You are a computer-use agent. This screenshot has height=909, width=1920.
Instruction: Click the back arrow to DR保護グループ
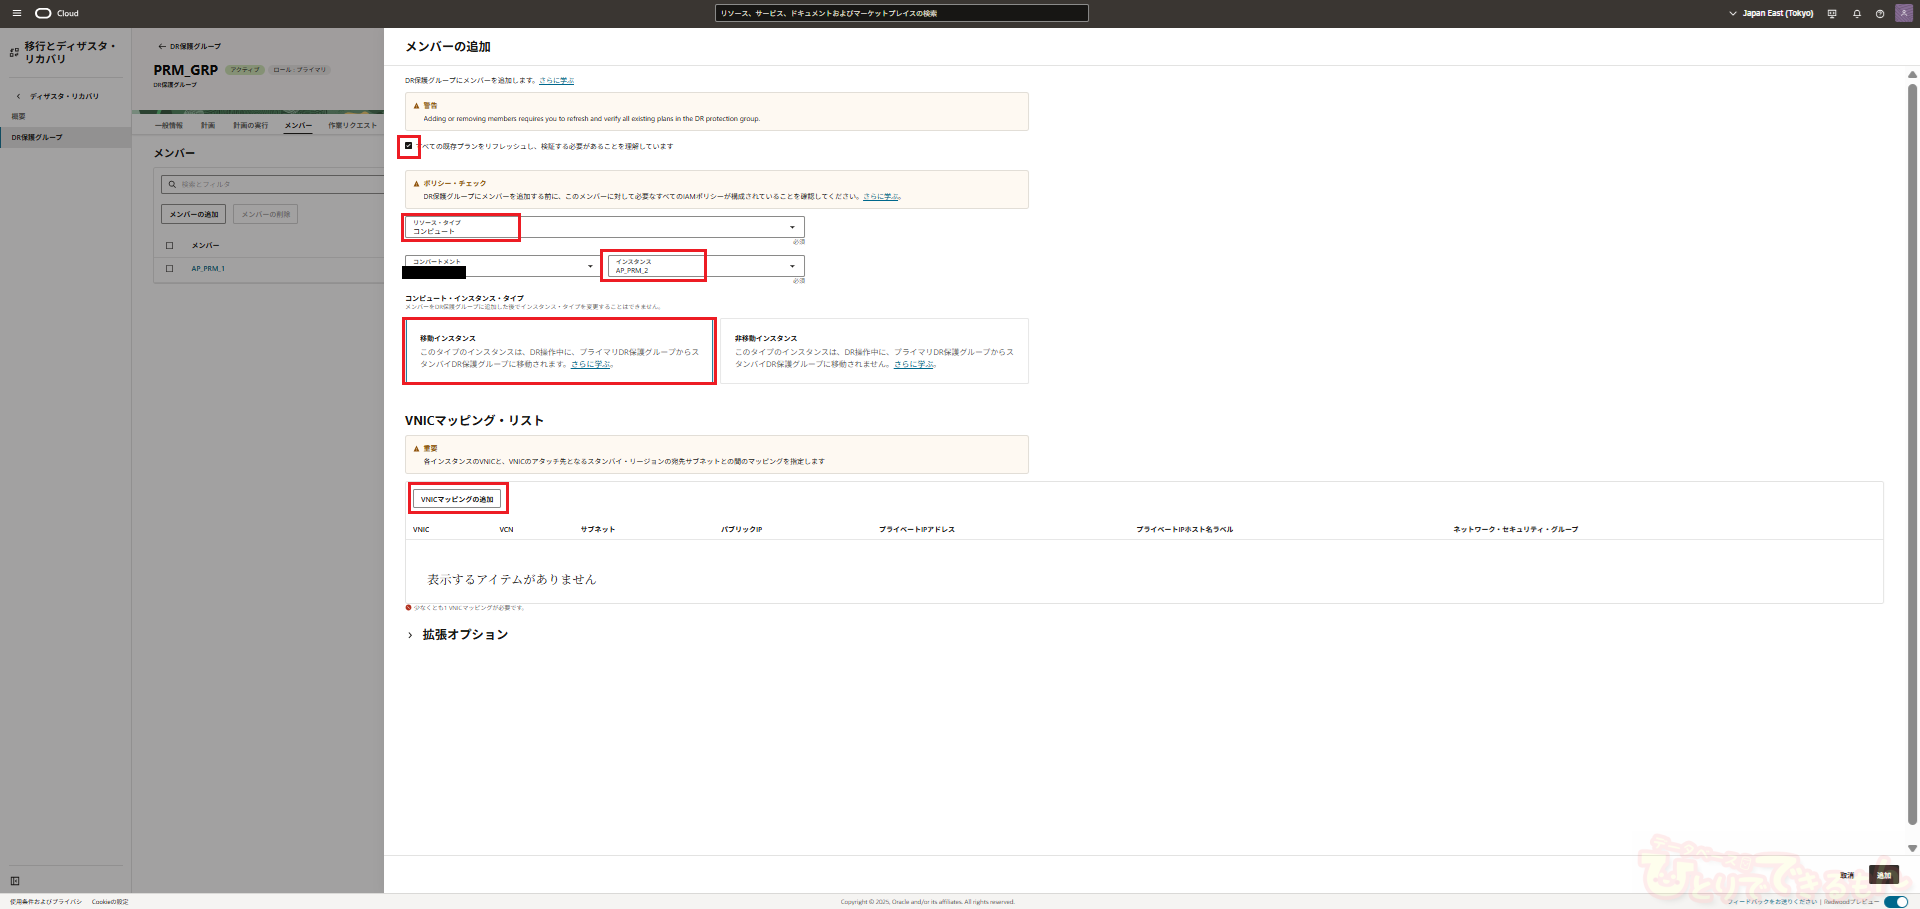pos(162,46)
